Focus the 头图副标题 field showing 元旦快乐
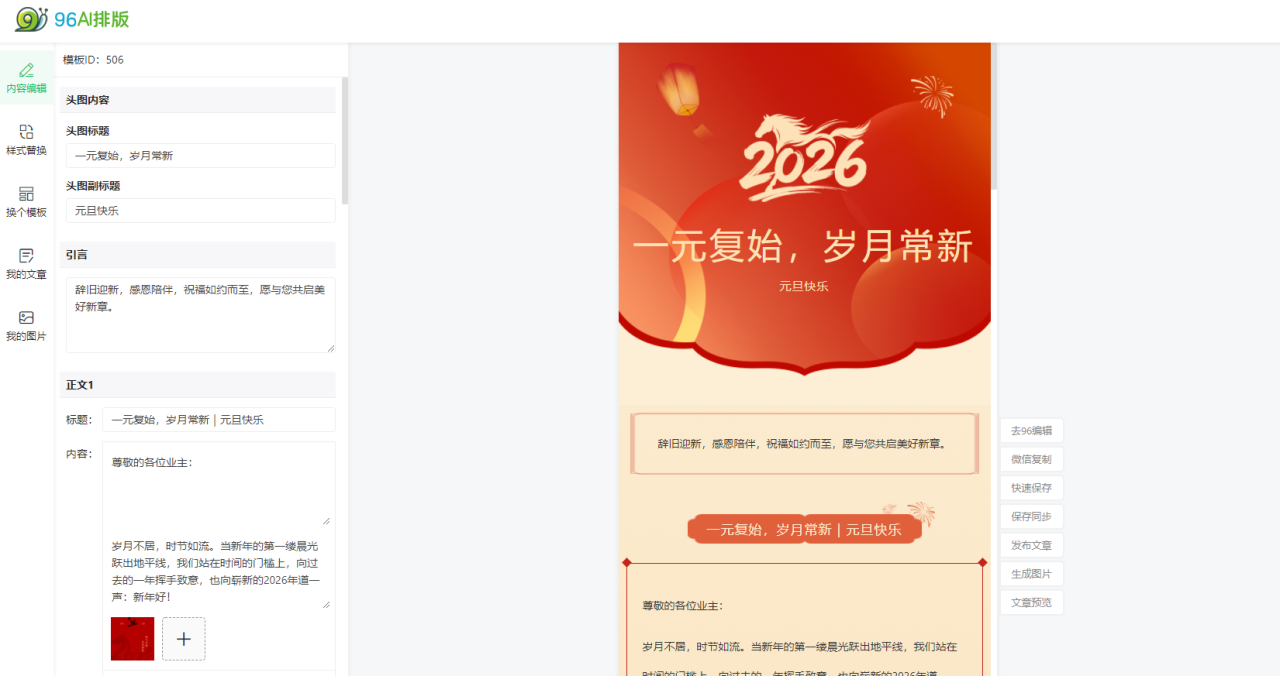Image resolution: width=1280 pixels, height=676 pixels. pos(200,211)
